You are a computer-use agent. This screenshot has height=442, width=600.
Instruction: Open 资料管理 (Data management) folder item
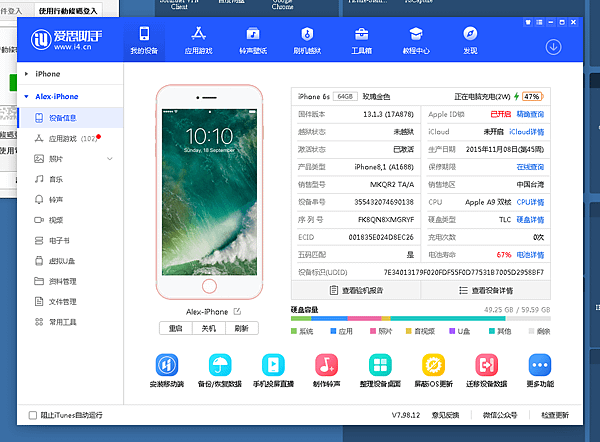[70, 281]
